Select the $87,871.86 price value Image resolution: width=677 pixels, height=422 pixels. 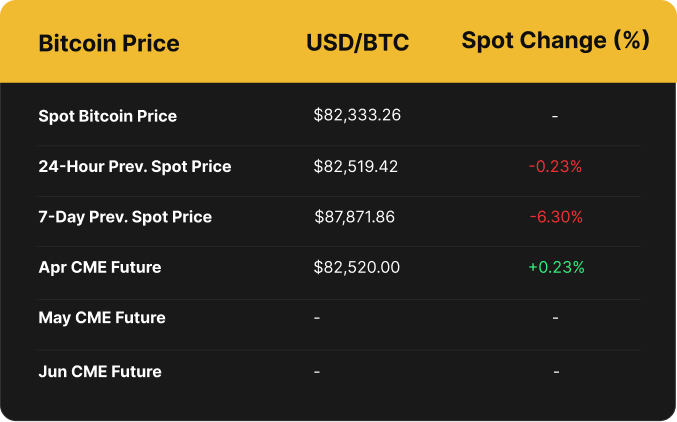[355, 216]
